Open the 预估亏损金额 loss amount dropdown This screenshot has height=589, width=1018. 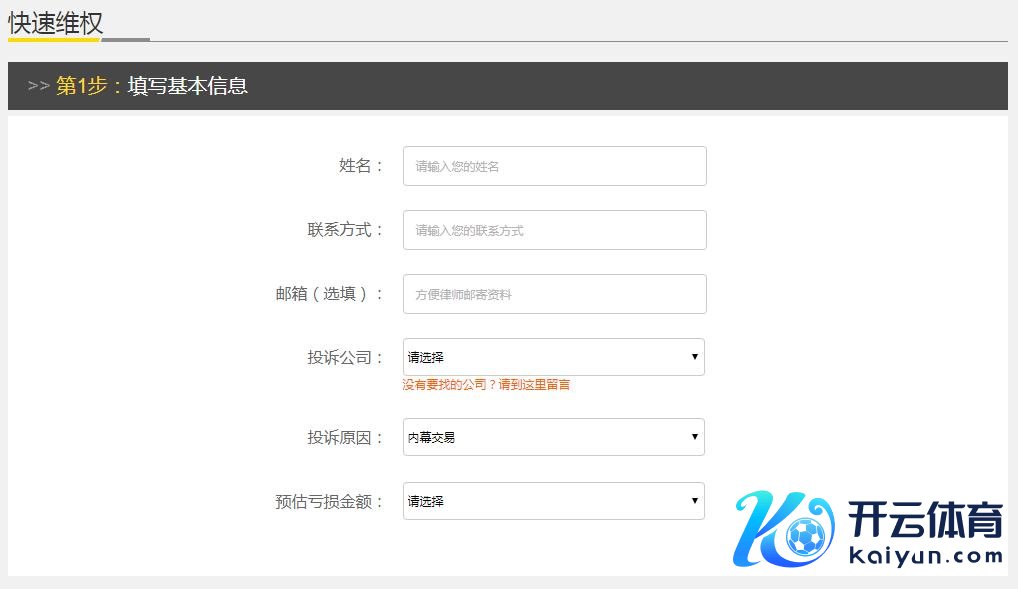click(x=553, y=501)
